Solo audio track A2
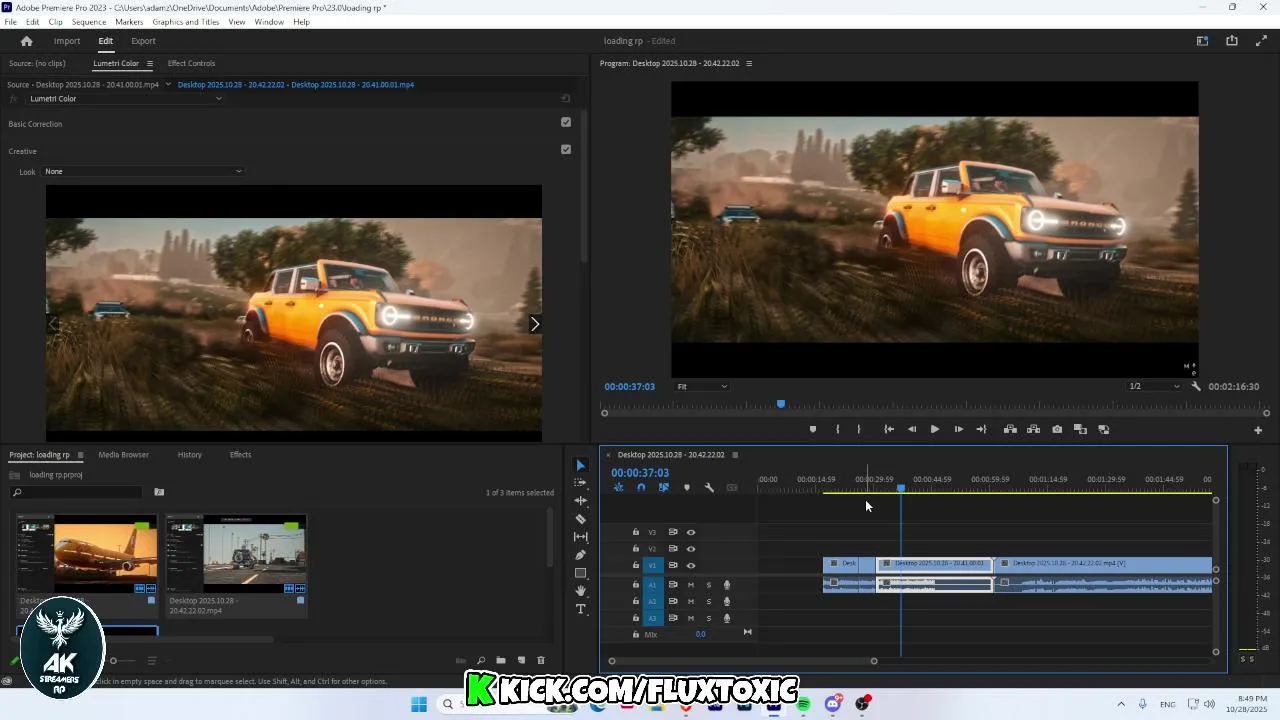Image resolution: width=1280 pixels, height=720 pixels. pos(709,601)
